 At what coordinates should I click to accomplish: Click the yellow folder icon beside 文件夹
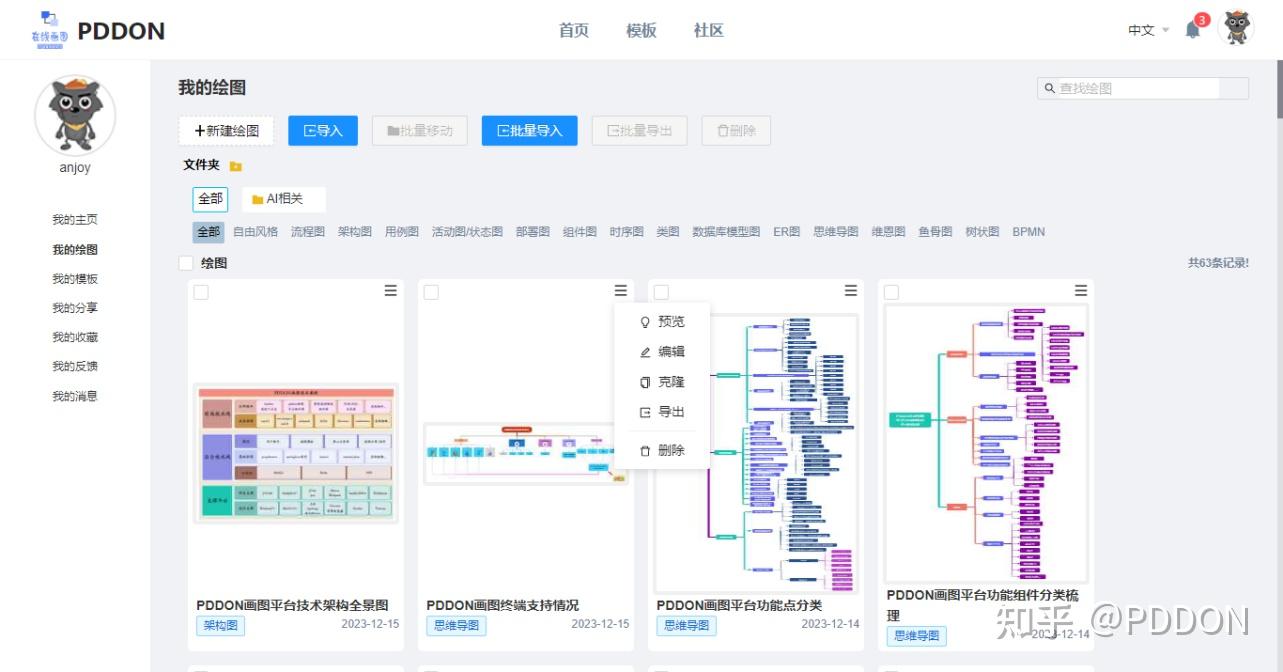pos(234,164)
